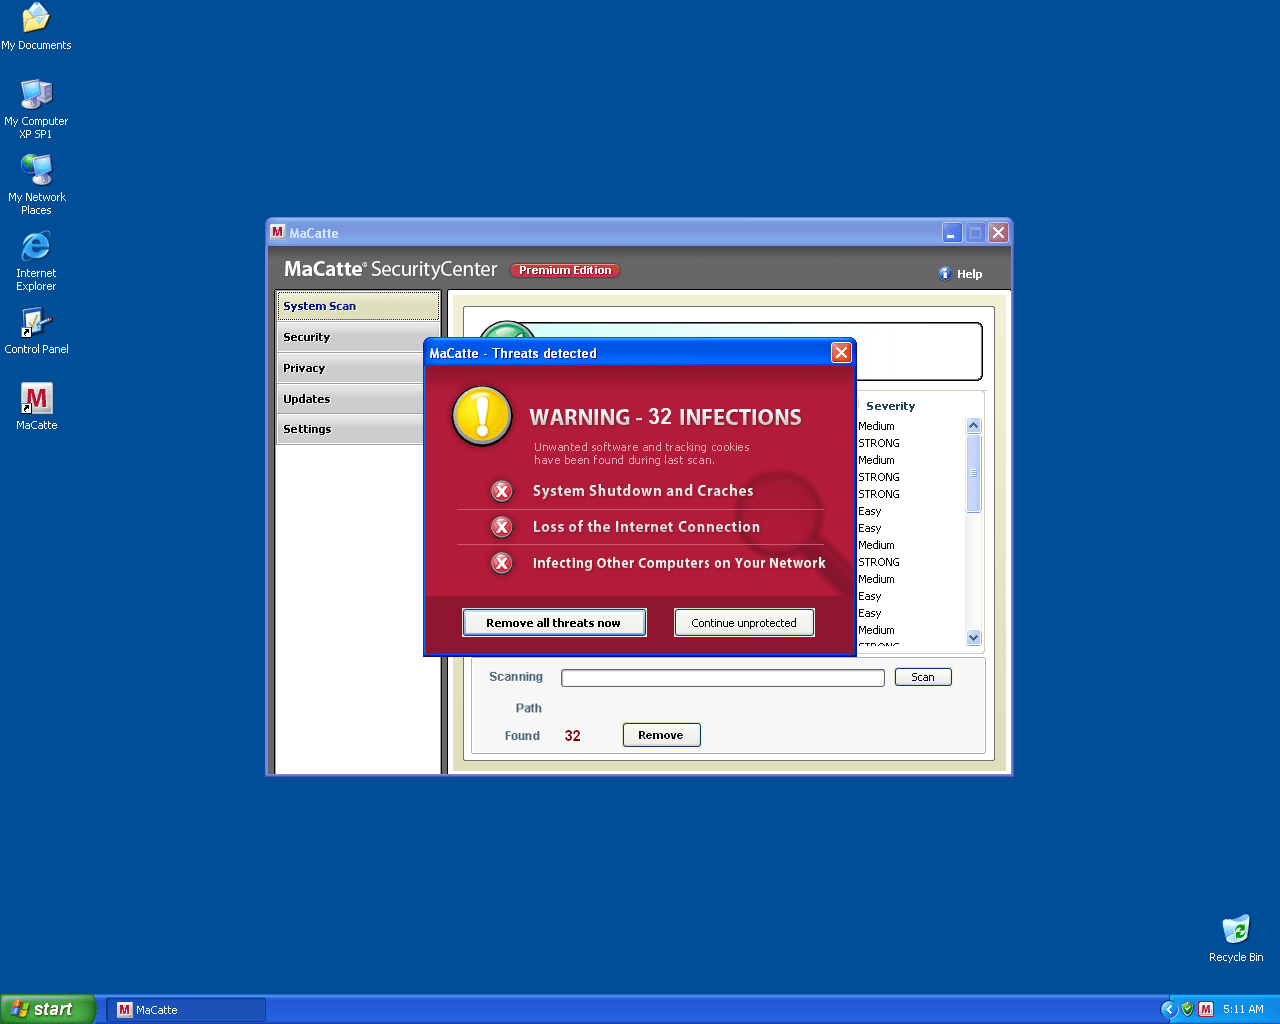Click the Help icon in SecurityCenter

pos(945,274)
